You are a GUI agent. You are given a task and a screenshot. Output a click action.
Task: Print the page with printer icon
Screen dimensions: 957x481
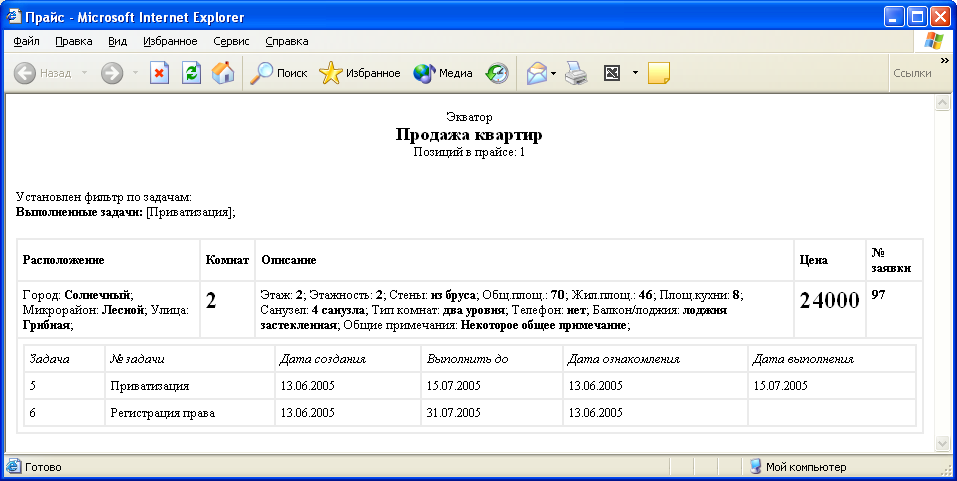click(x=576, y=73)
